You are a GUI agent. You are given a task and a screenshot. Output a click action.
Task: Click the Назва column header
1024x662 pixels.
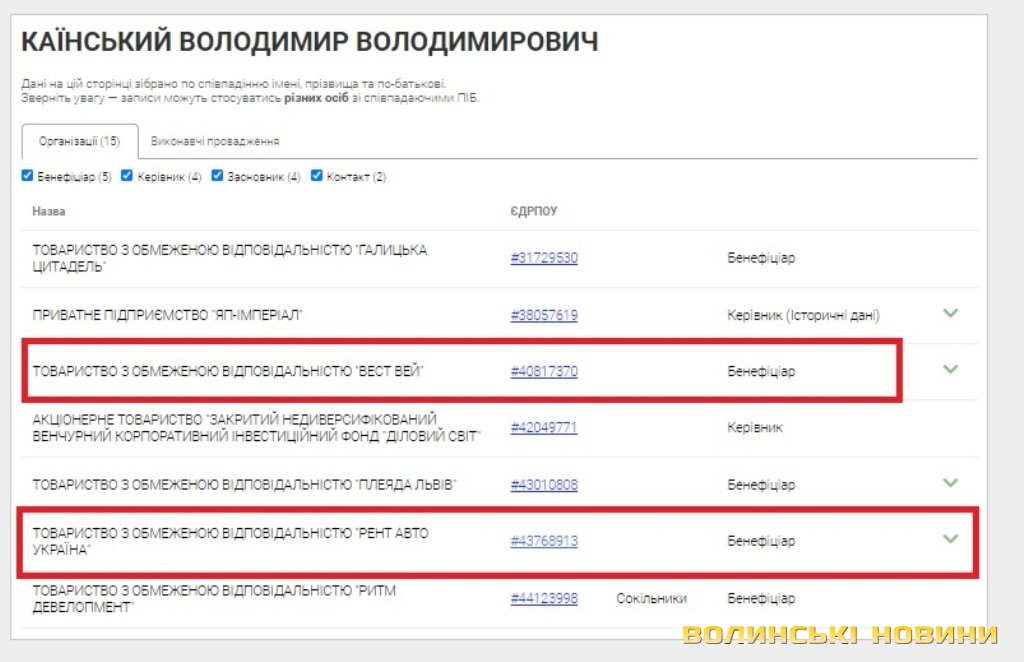[x=48, y=212]
